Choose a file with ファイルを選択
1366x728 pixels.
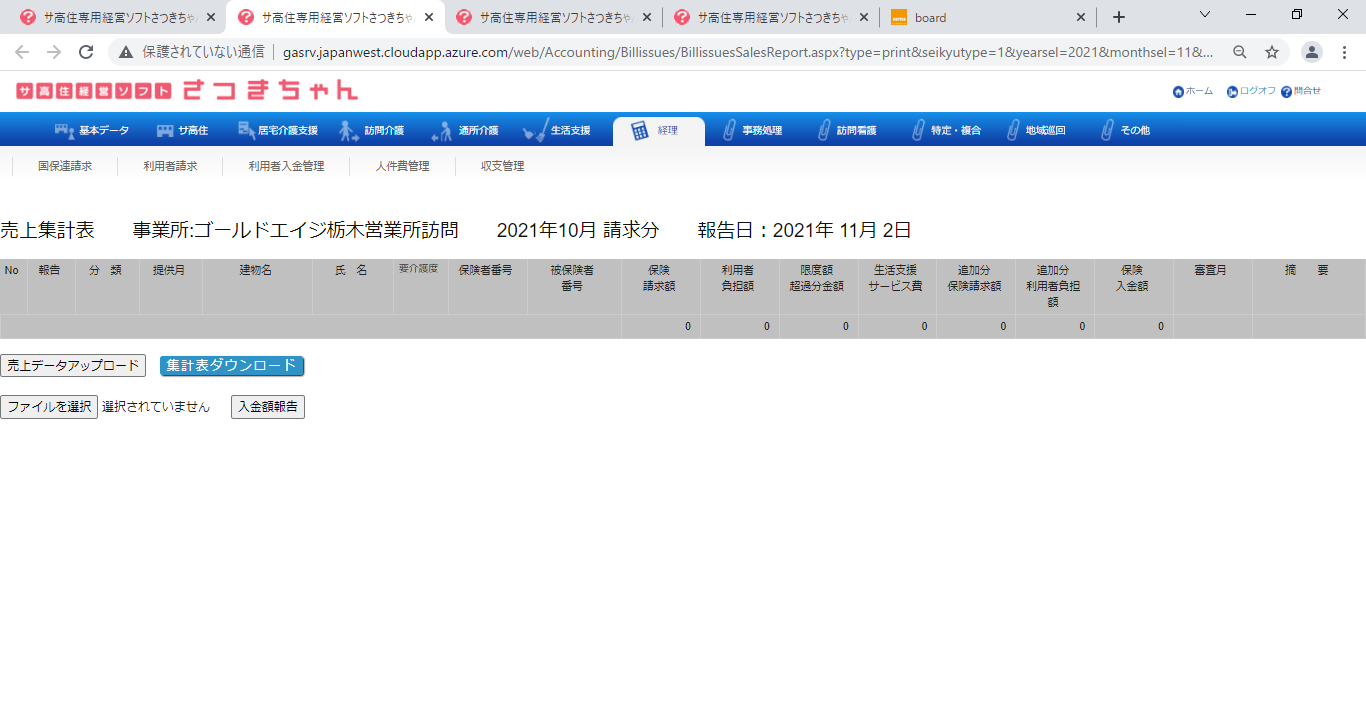(49, 407)
